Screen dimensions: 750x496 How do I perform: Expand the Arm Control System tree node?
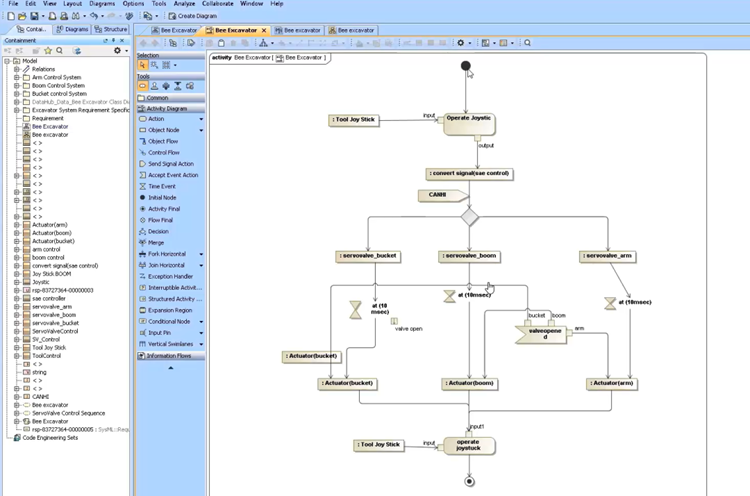(16, 77)
